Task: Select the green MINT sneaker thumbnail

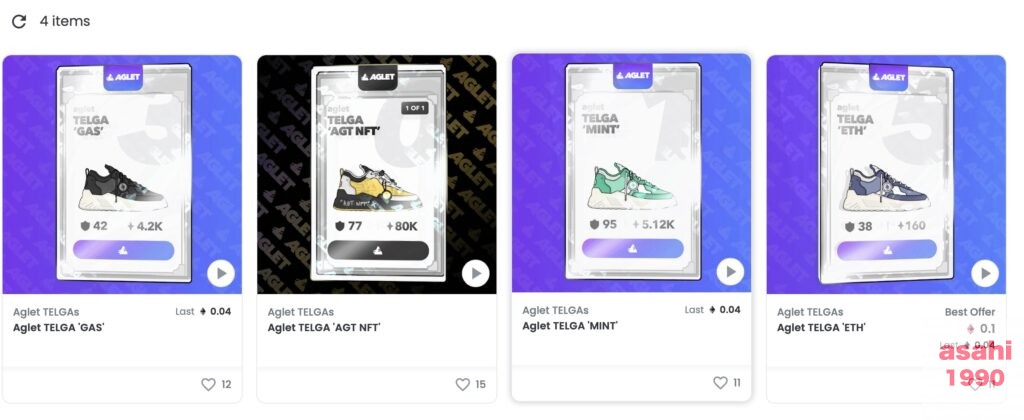Action: point(632,186)
